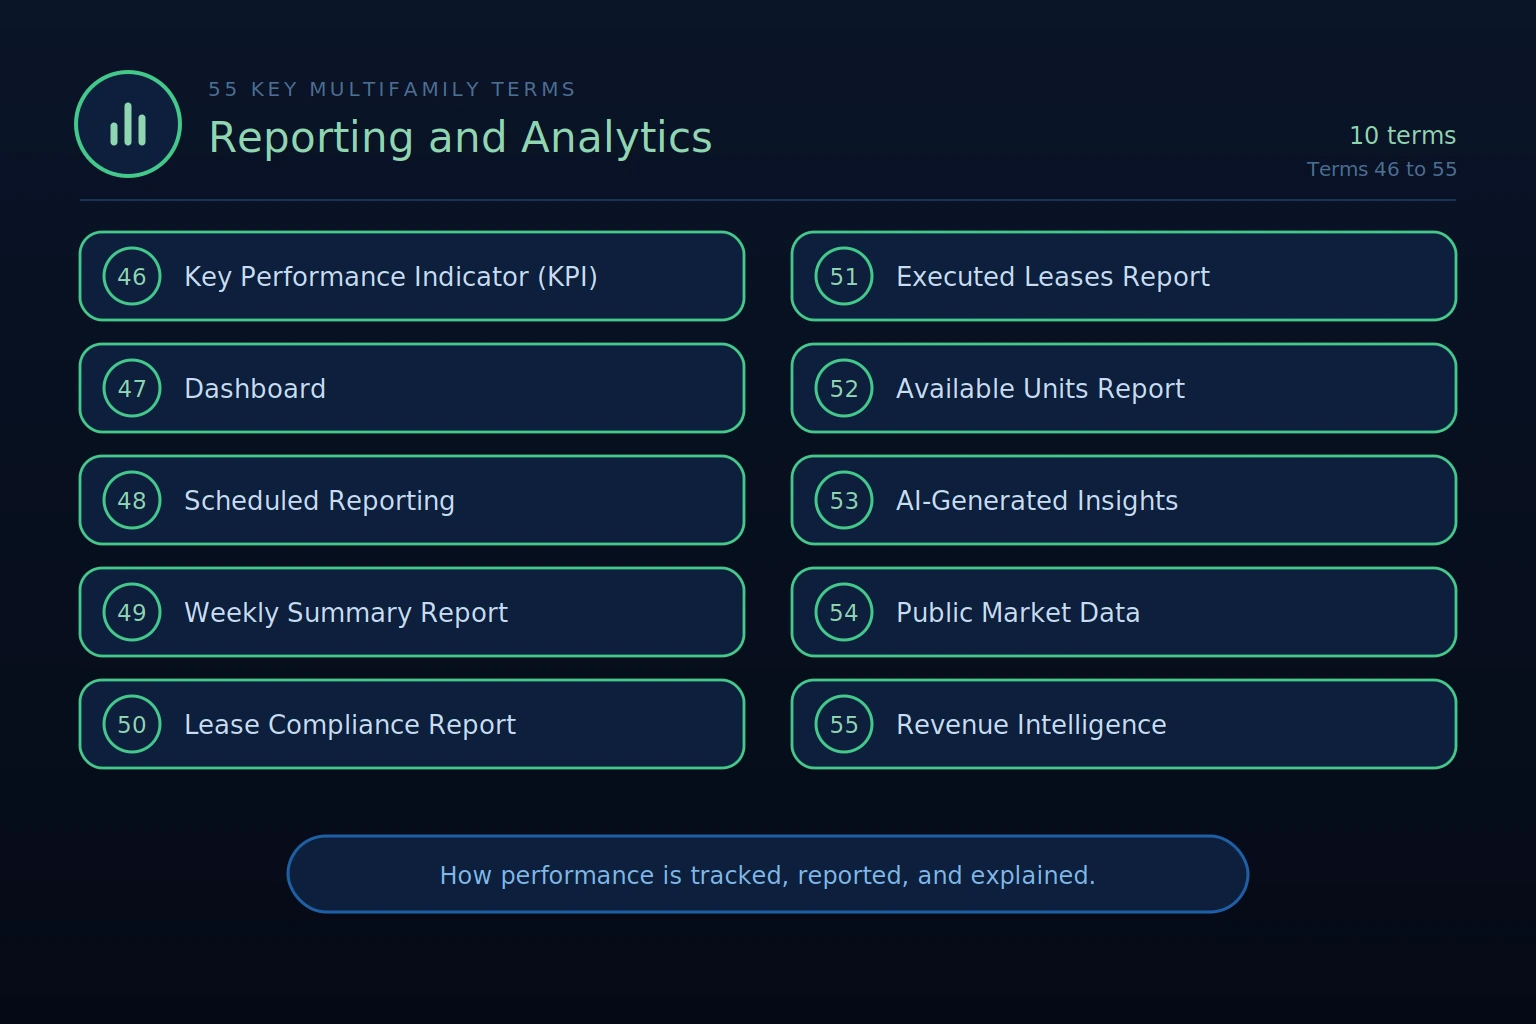The image size is (1536, 1024).
Task: Click the number 50 circle badge
Action: [x=132, y=724]
